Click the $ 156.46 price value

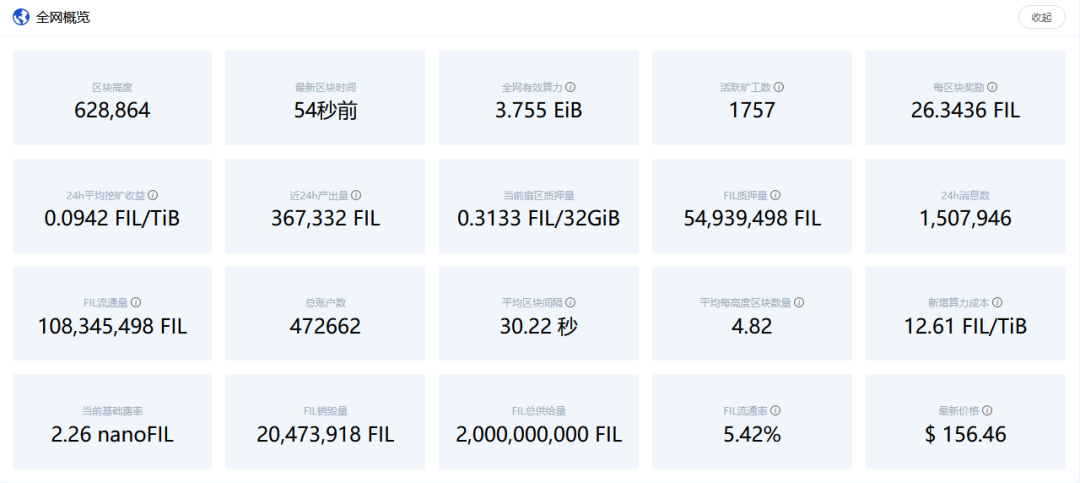pyautogui.click(x=966, y=434)
